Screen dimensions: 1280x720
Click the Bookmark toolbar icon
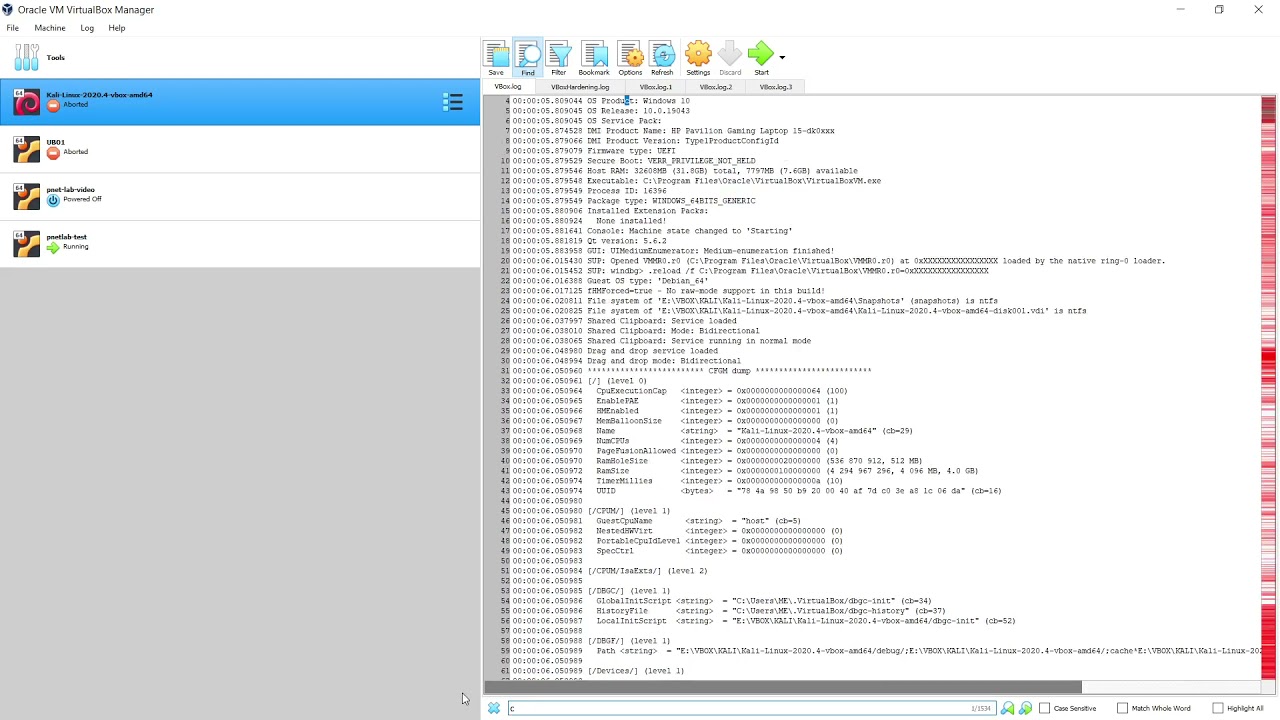pos(594,58)
